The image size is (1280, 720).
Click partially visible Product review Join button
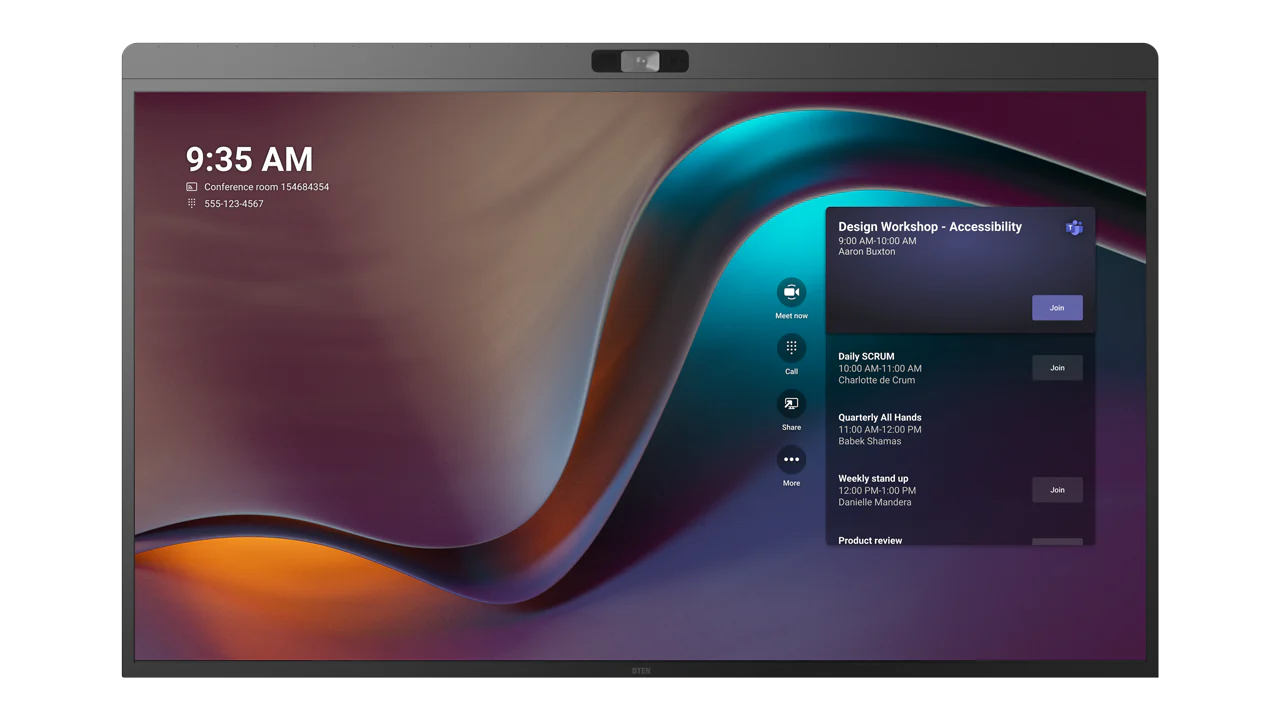[x=1057, y=542]
